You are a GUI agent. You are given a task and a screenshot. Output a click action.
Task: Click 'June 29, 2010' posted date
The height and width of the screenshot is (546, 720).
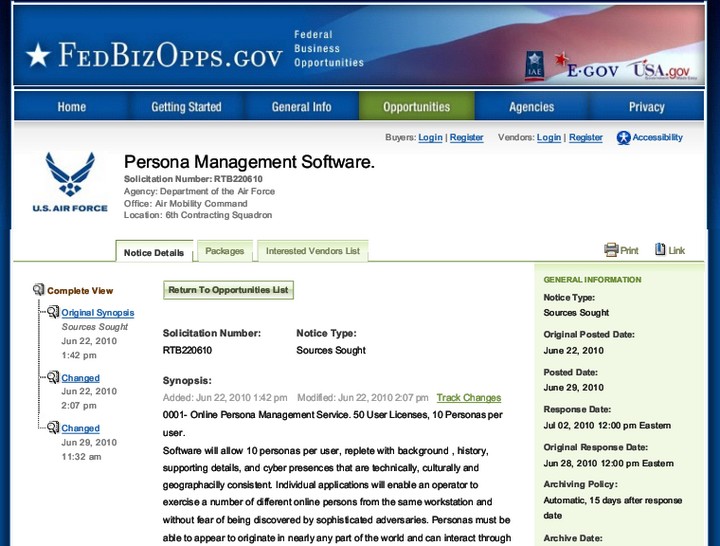coord(574,388)
